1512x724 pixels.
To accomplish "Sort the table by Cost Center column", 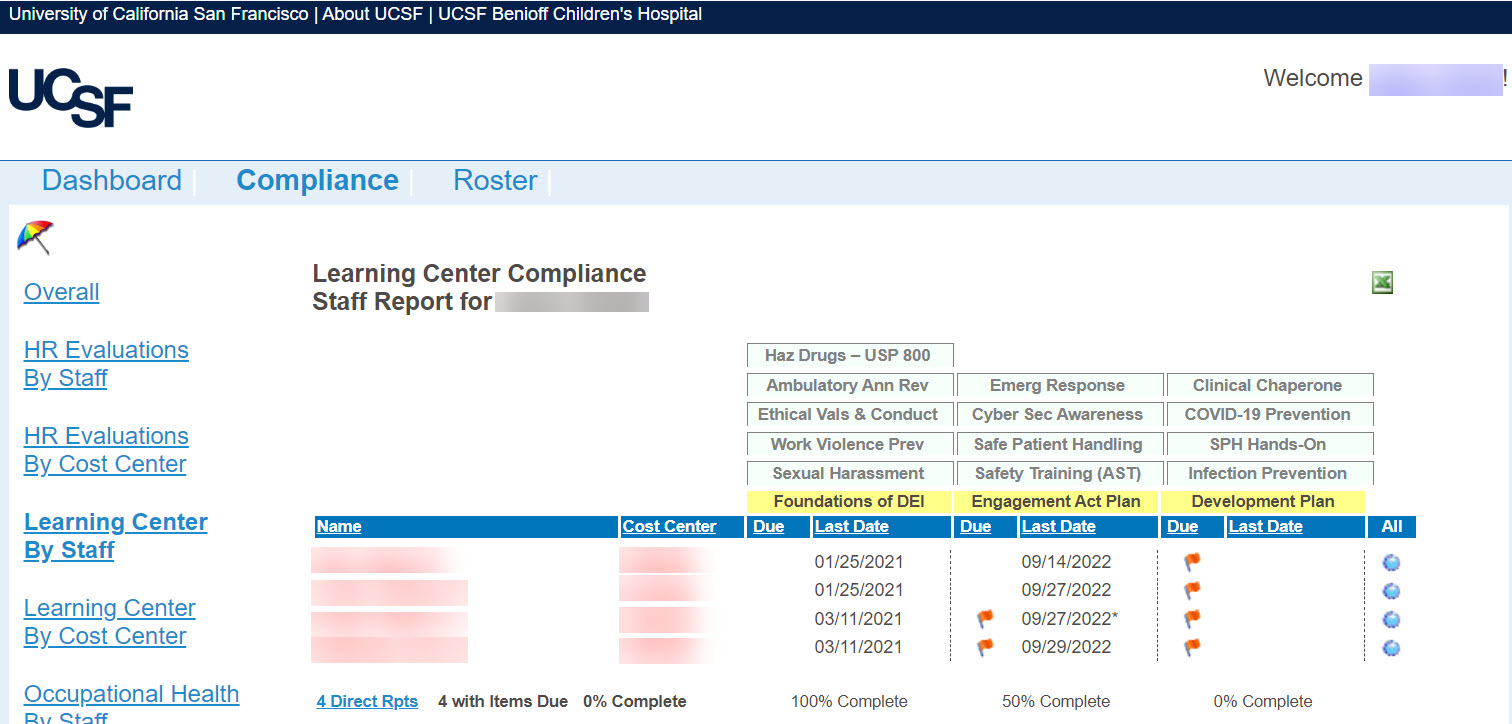I will [669, 527].
